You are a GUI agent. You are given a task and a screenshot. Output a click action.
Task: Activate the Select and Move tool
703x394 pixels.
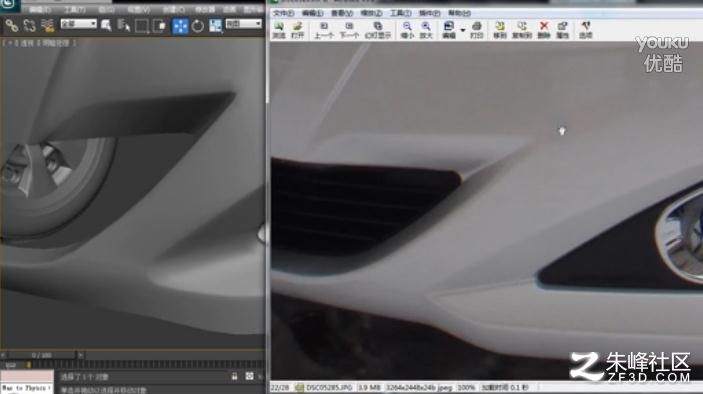pos(180,26)
